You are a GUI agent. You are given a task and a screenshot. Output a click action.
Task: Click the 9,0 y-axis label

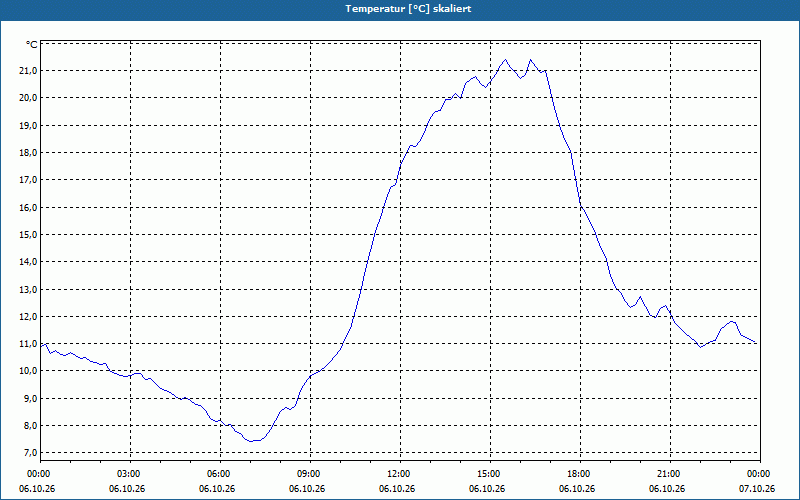click(30, 398)
